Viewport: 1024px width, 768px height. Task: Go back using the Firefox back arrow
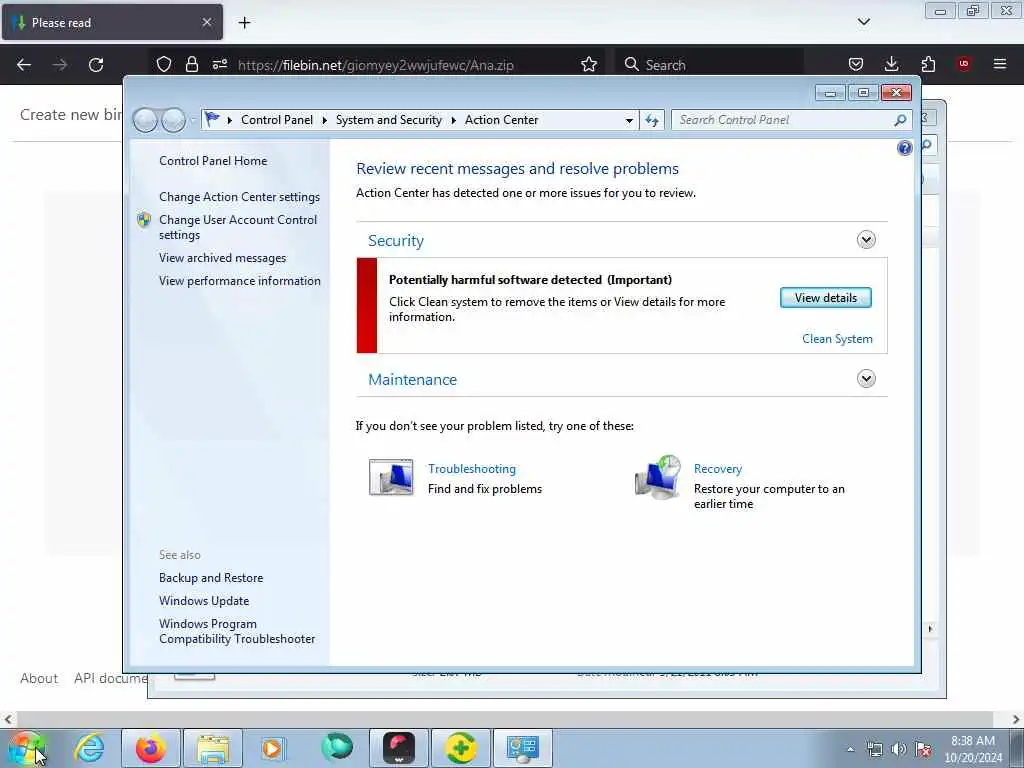(x=24, y=65)
